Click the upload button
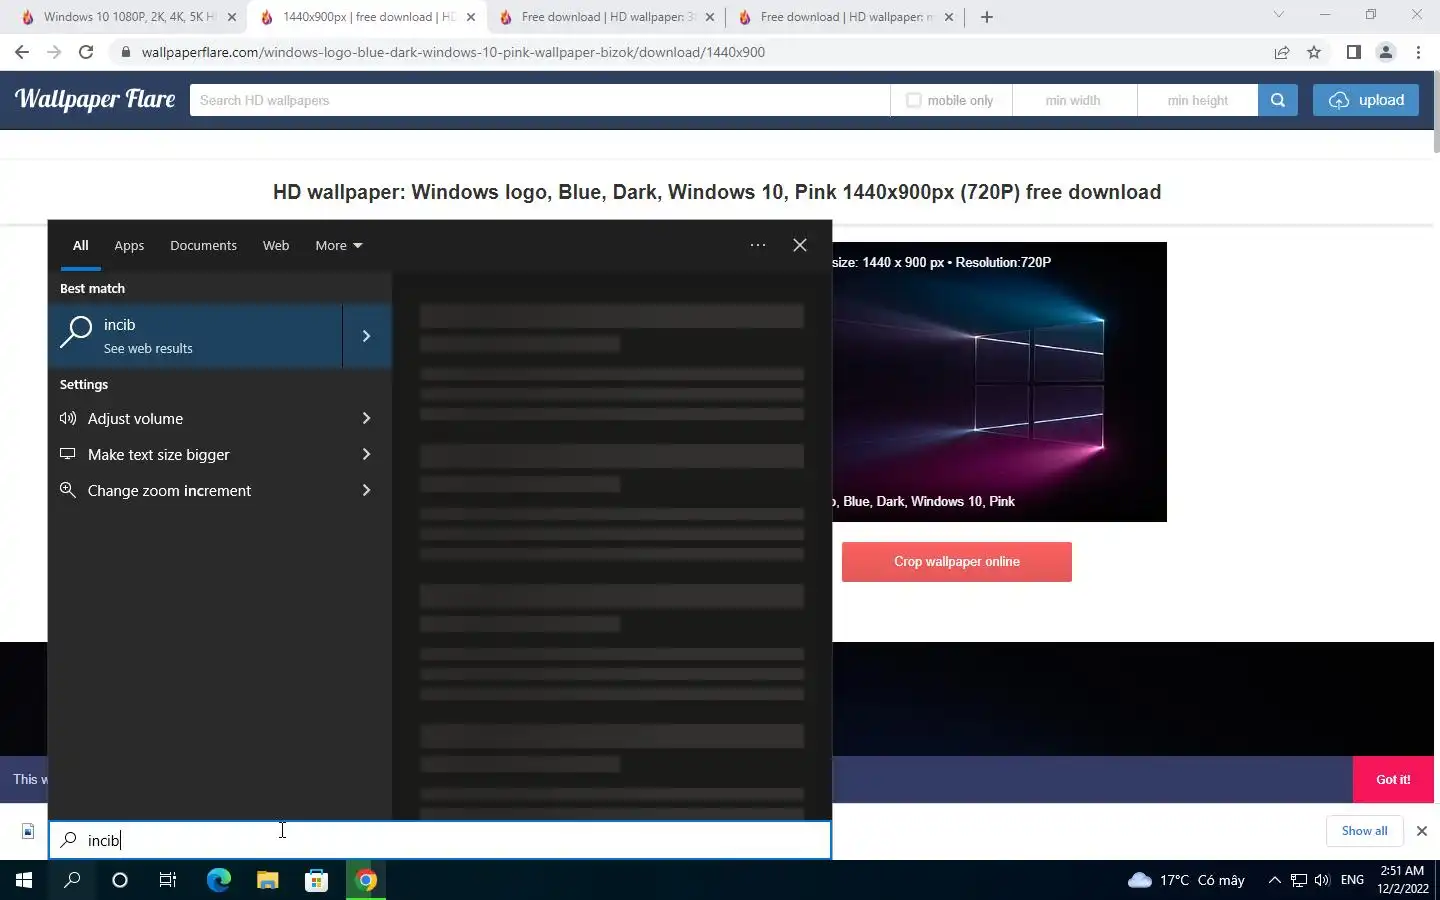This screenshot has height=900, width=1440. 1366,100
